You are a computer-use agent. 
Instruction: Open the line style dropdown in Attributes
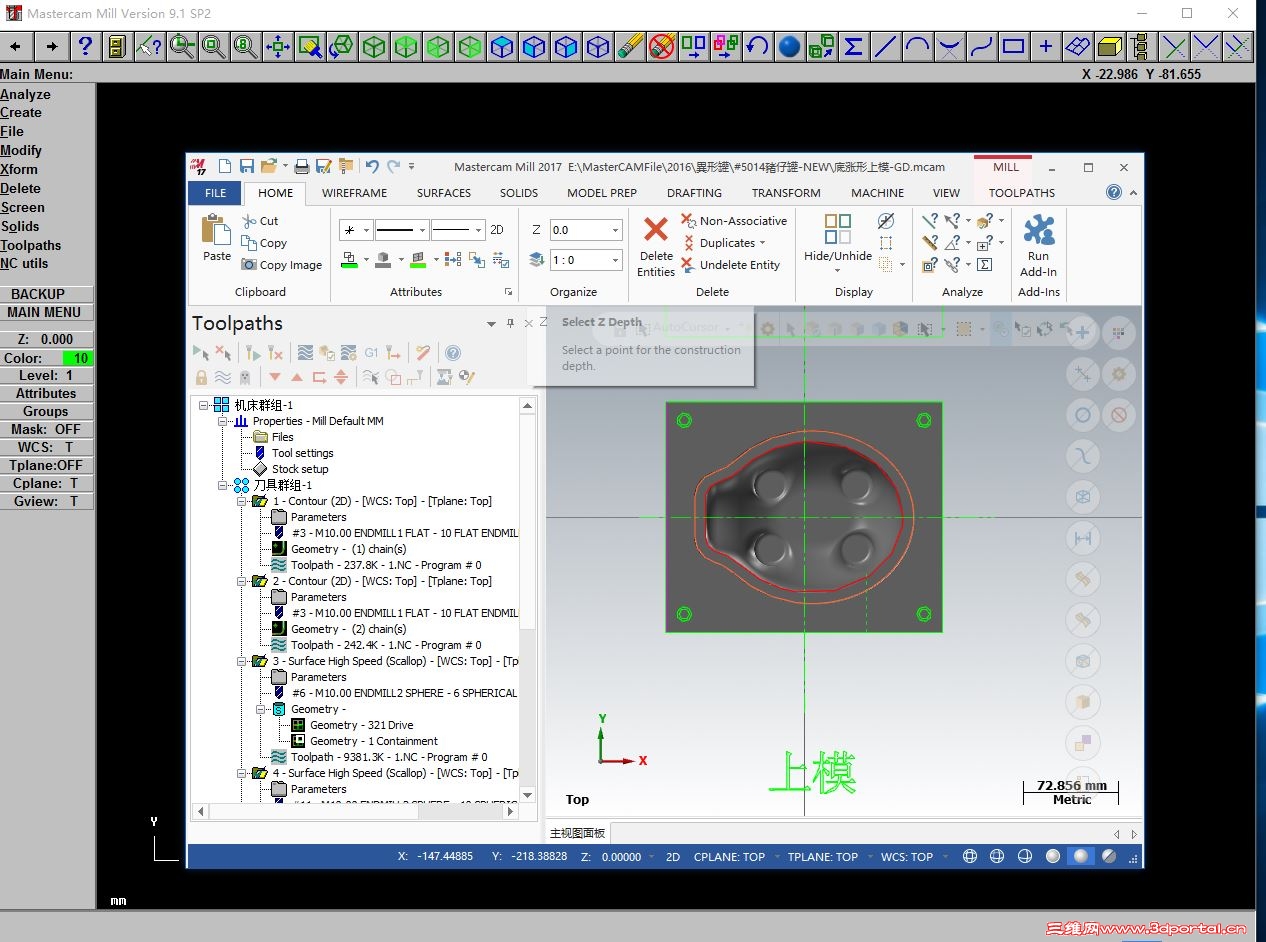pos(423,230)
